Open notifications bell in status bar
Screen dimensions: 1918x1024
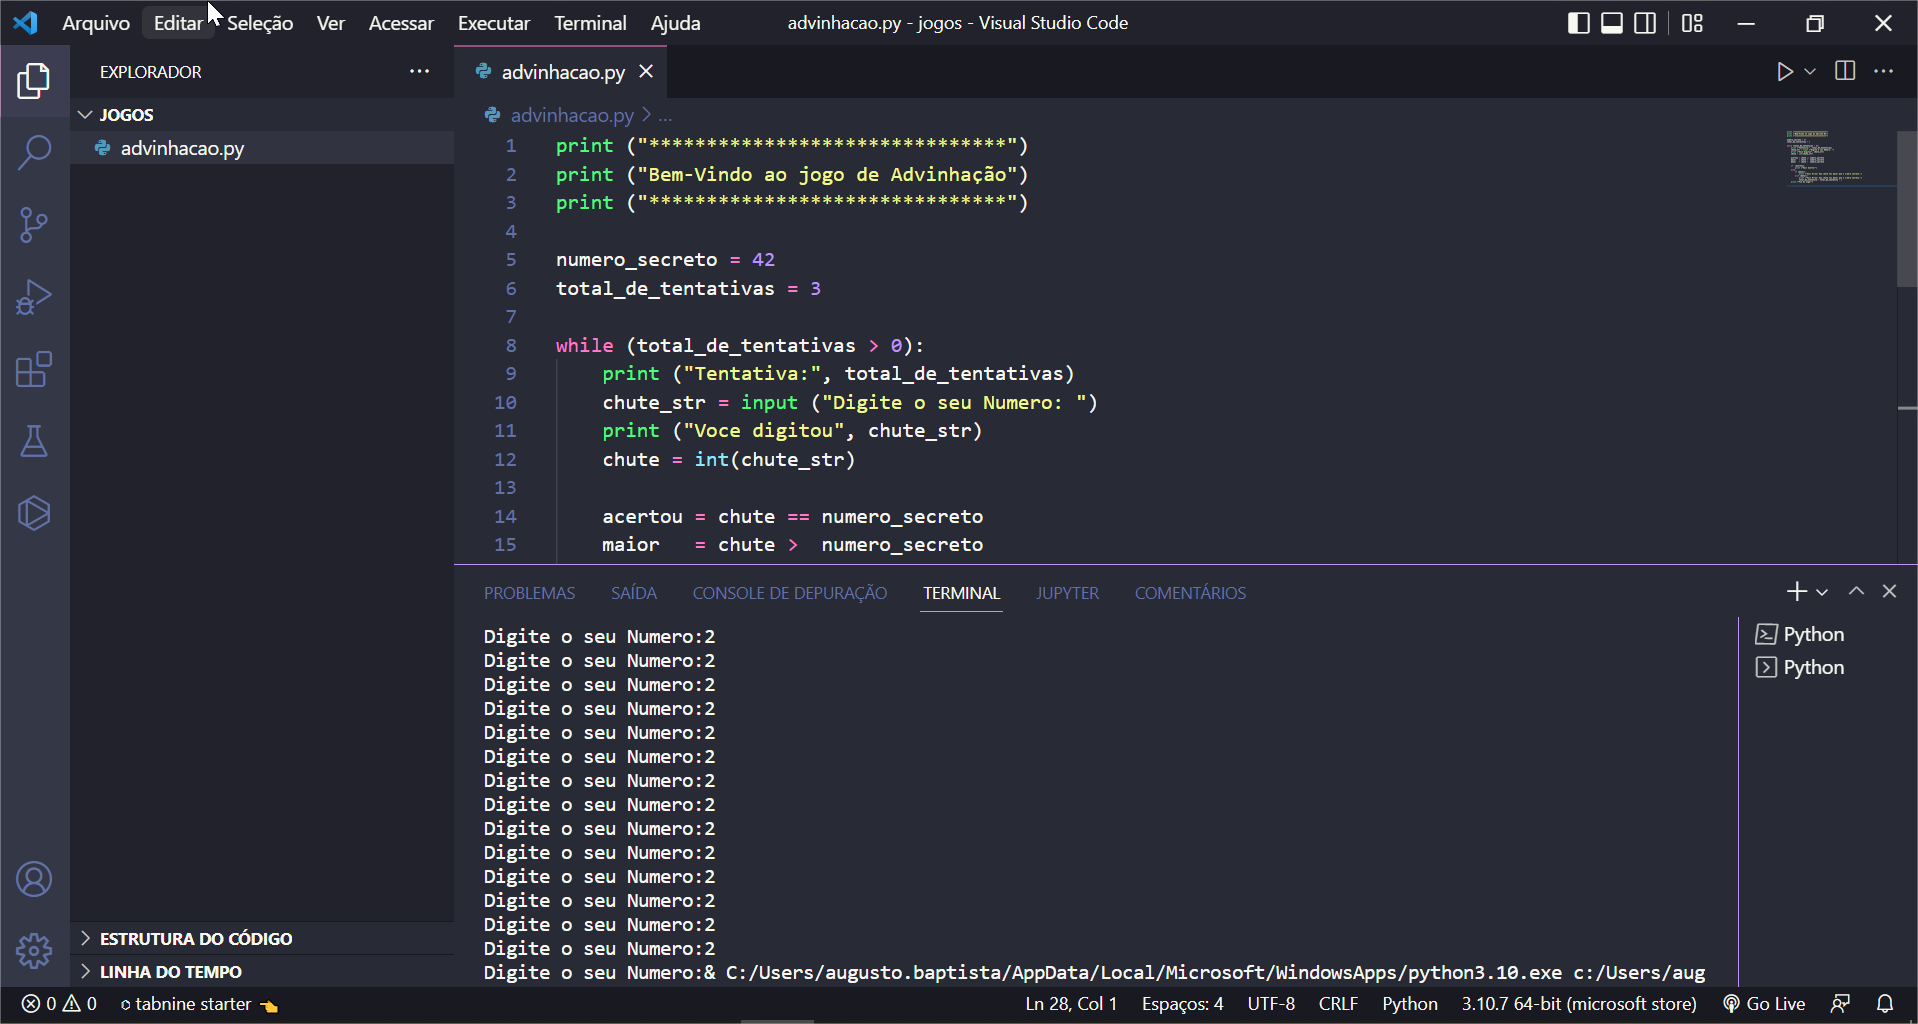coord(1885,1004)
